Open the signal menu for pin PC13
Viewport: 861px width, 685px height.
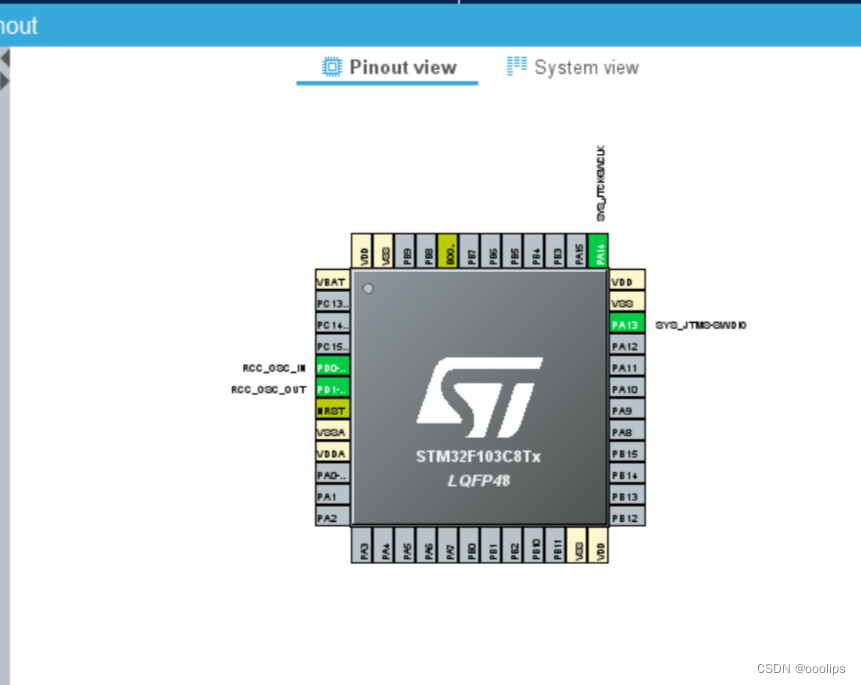pyautogui.click(x=330, y=303)
